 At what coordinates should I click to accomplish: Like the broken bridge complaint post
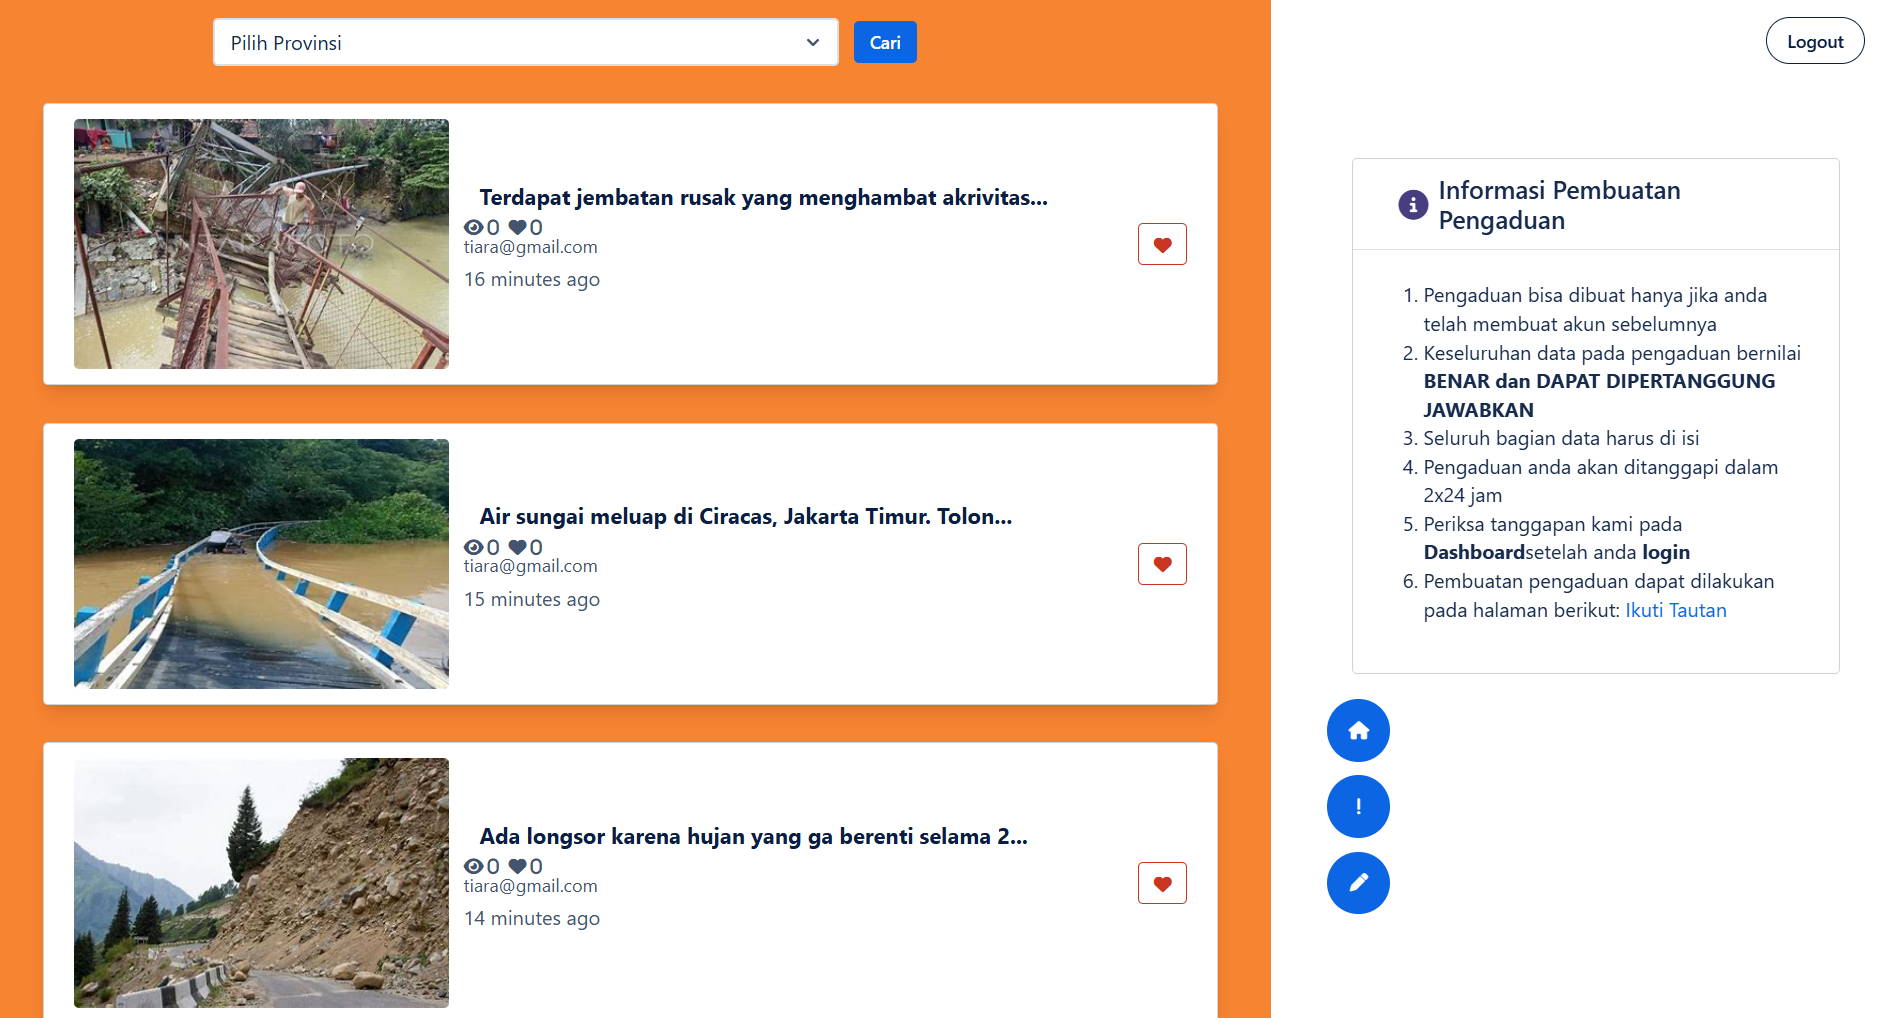[1162, 244]
